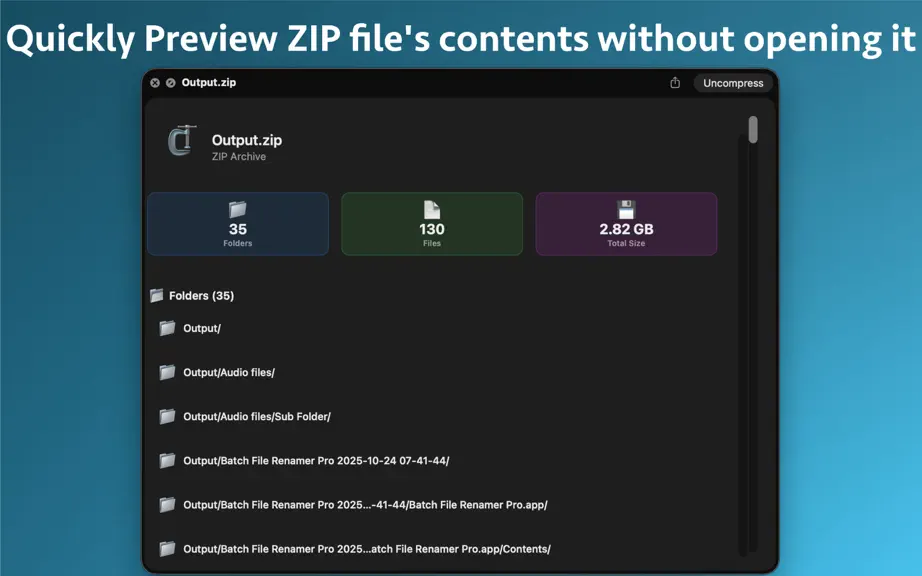Click floppy disk icon in Total Size card
922x576 pixels.
626,209
